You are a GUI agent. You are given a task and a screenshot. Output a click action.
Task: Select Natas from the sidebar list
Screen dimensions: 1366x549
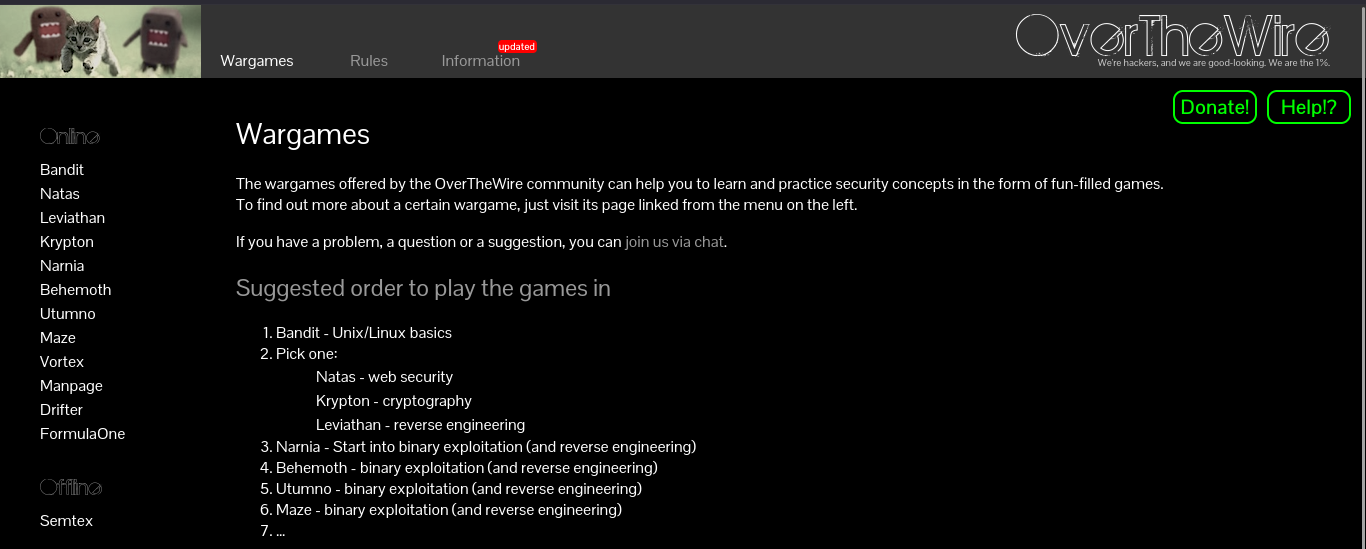[60, 194]
